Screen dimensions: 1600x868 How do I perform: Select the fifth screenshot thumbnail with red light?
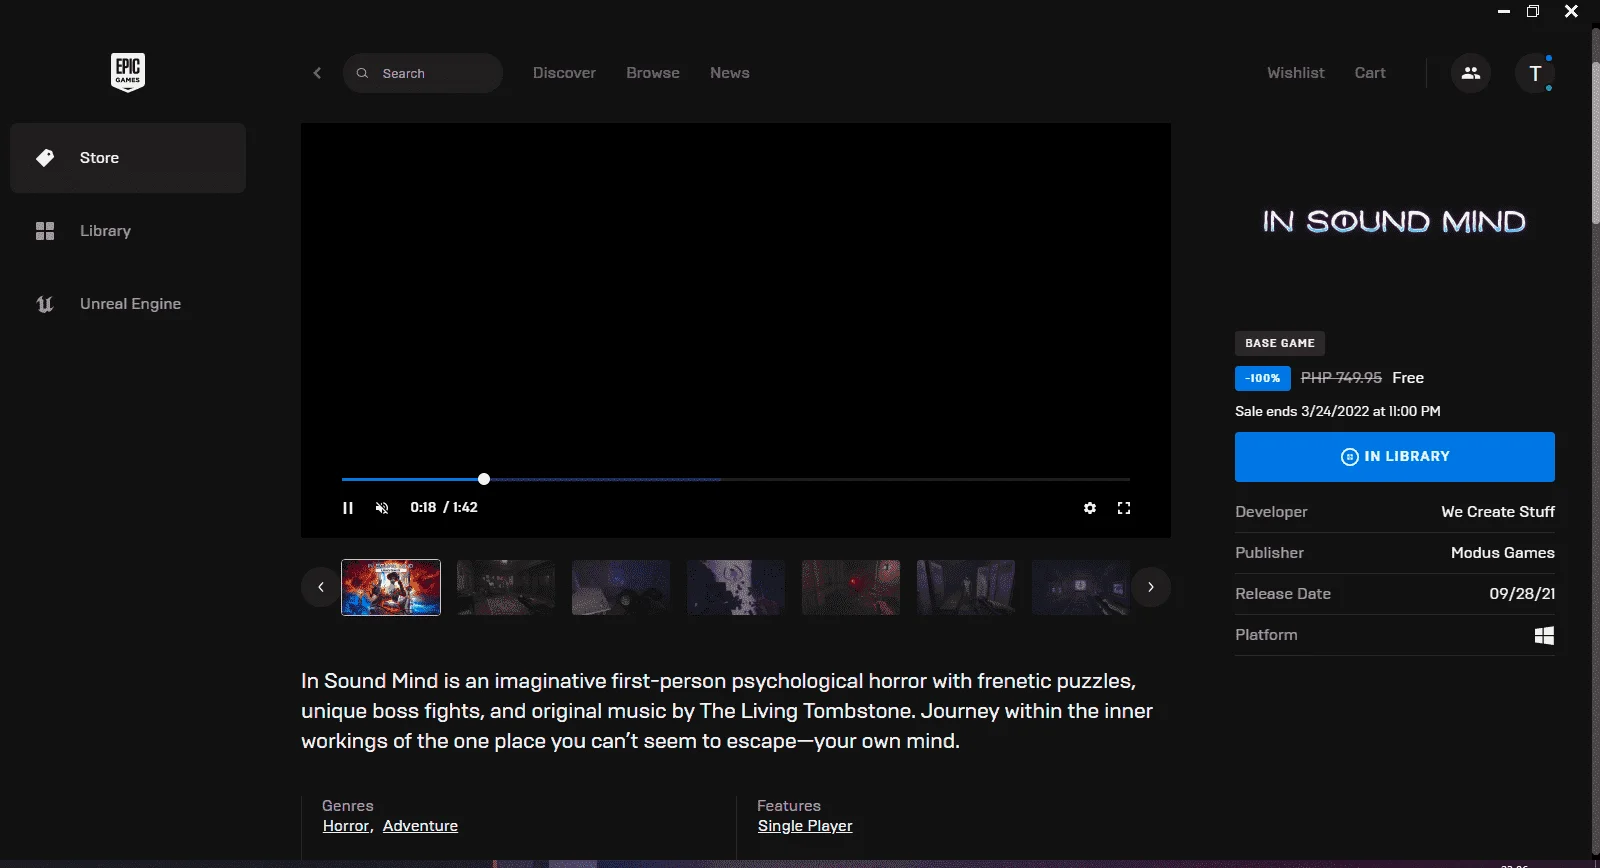[x=851, y=587]
